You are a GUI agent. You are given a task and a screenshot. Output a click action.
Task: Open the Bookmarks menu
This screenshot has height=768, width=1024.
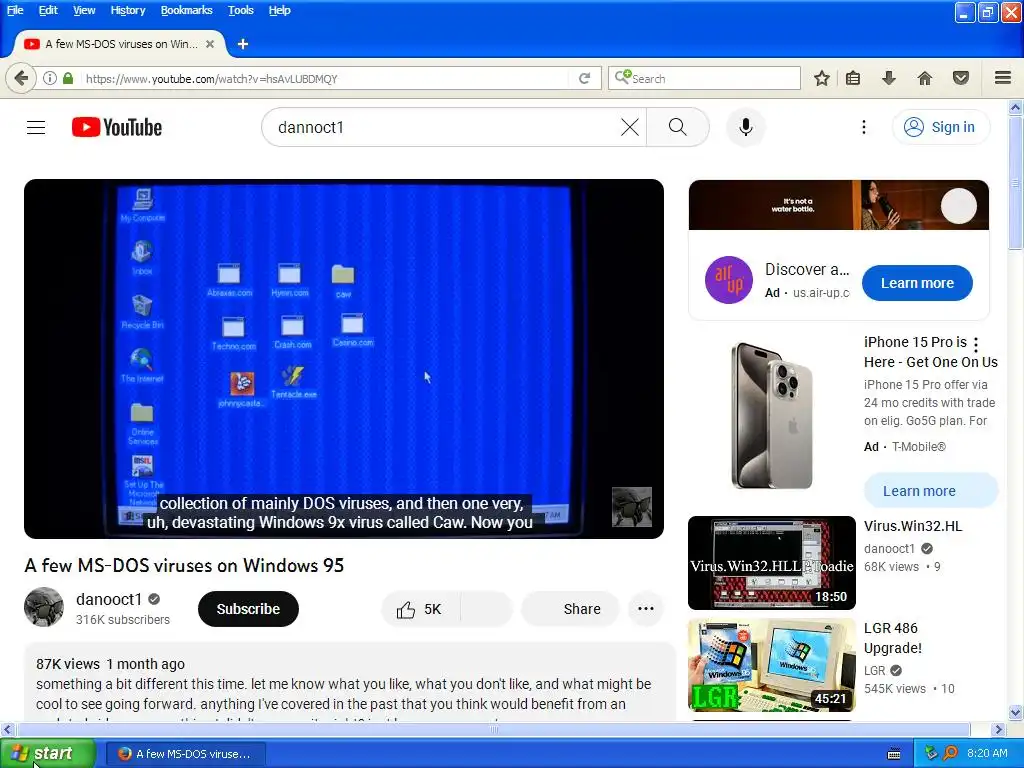click(x=187, y=10)
